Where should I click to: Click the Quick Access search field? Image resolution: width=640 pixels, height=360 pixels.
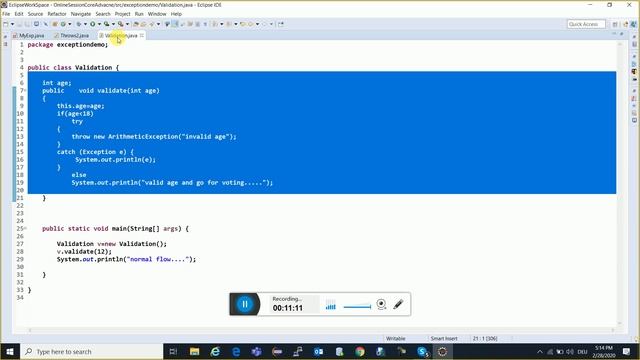point(586,24)
